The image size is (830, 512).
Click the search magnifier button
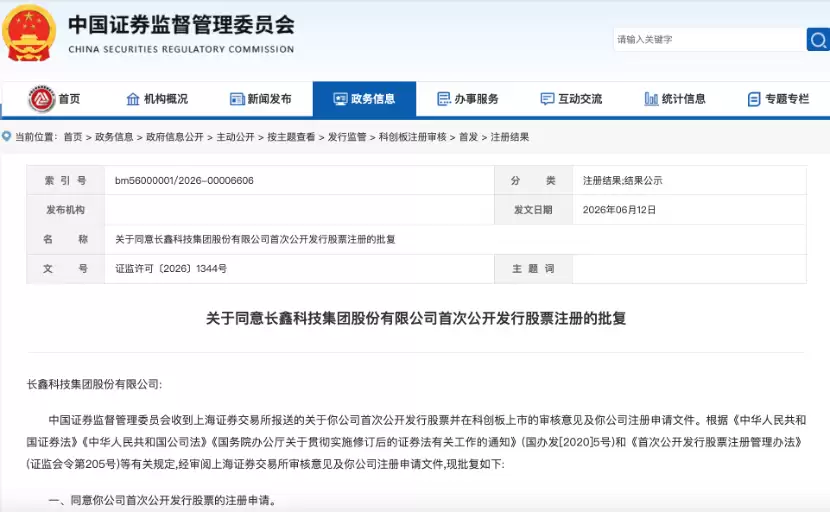point(818,40)
